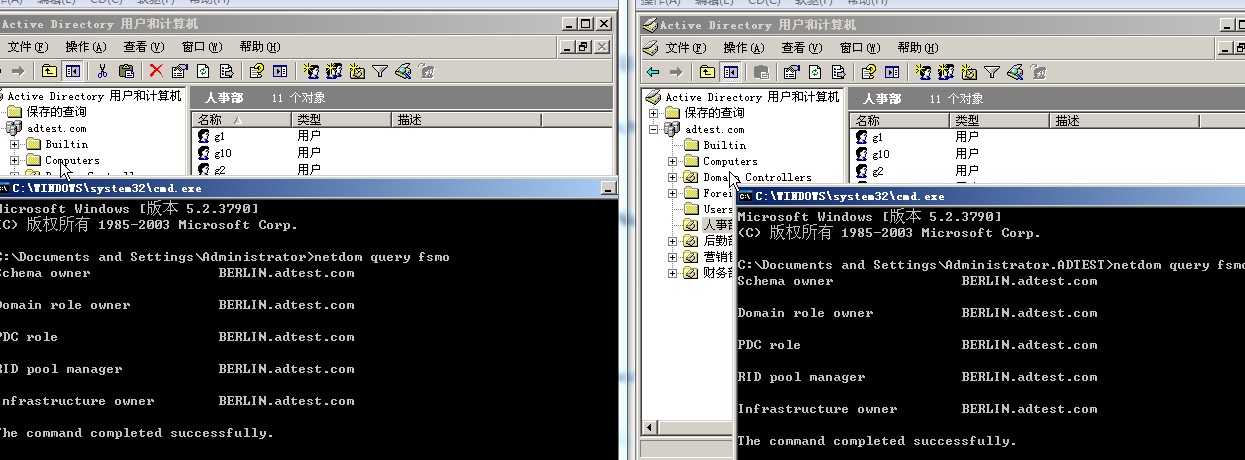Click Filter funnel icon in left window toolbar
1245x460 pixels.
pos(380,71)
